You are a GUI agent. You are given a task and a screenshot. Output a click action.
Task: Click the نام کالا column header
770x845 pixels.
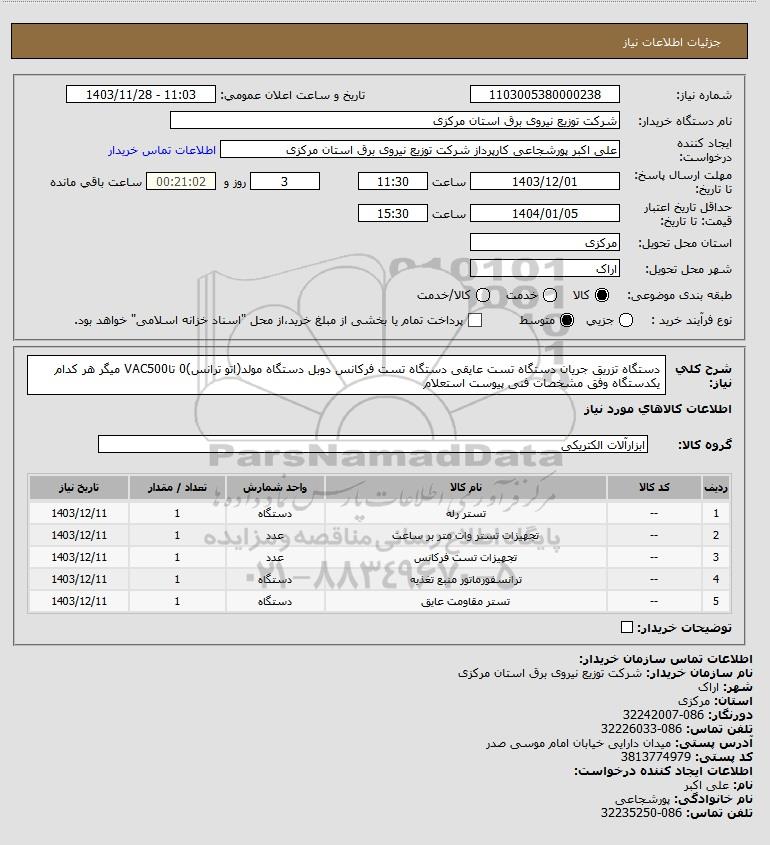click(466, 487)
